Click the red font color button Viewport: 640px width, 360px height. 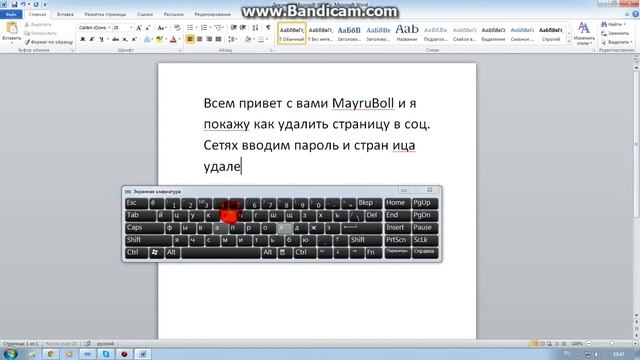tap(173, 39)
